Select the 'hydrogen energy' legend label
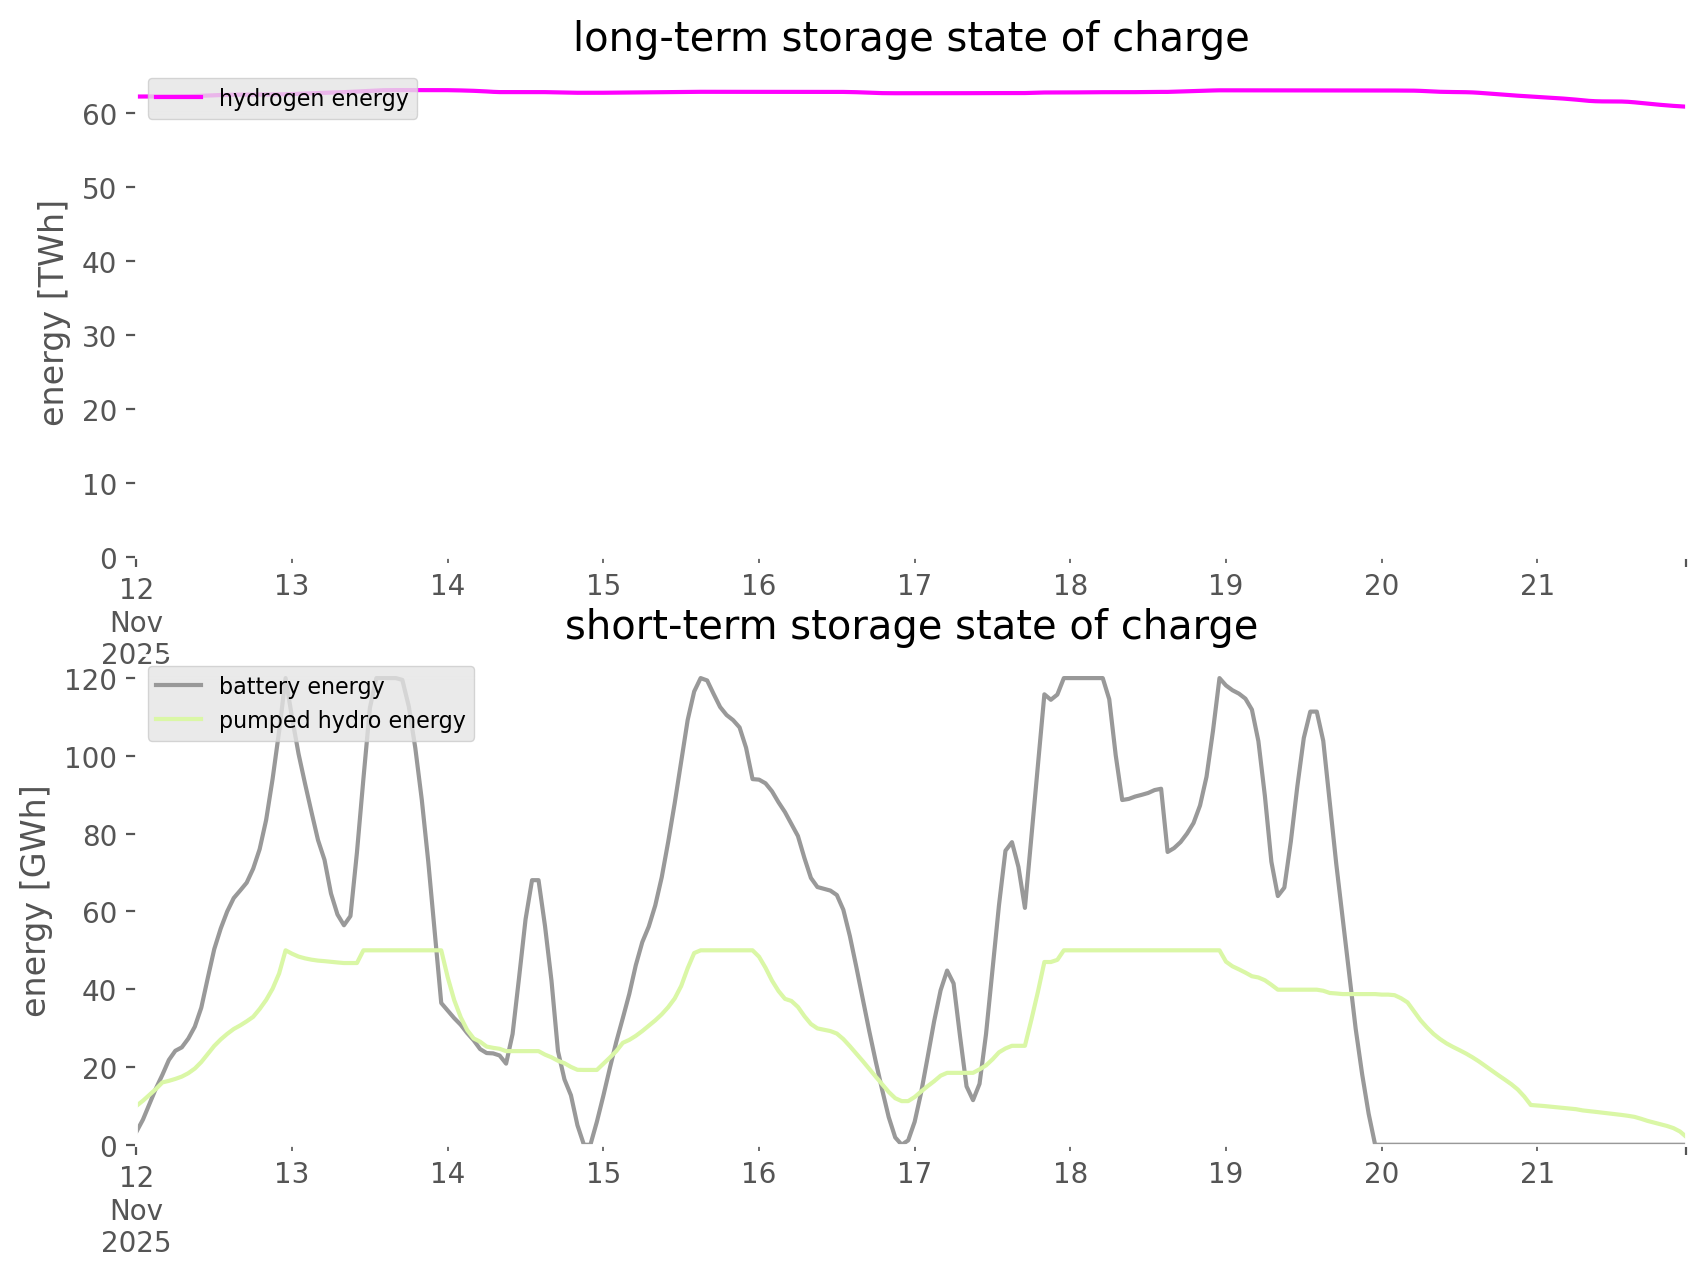1706x1277 pixels. [x=313, y=98]
